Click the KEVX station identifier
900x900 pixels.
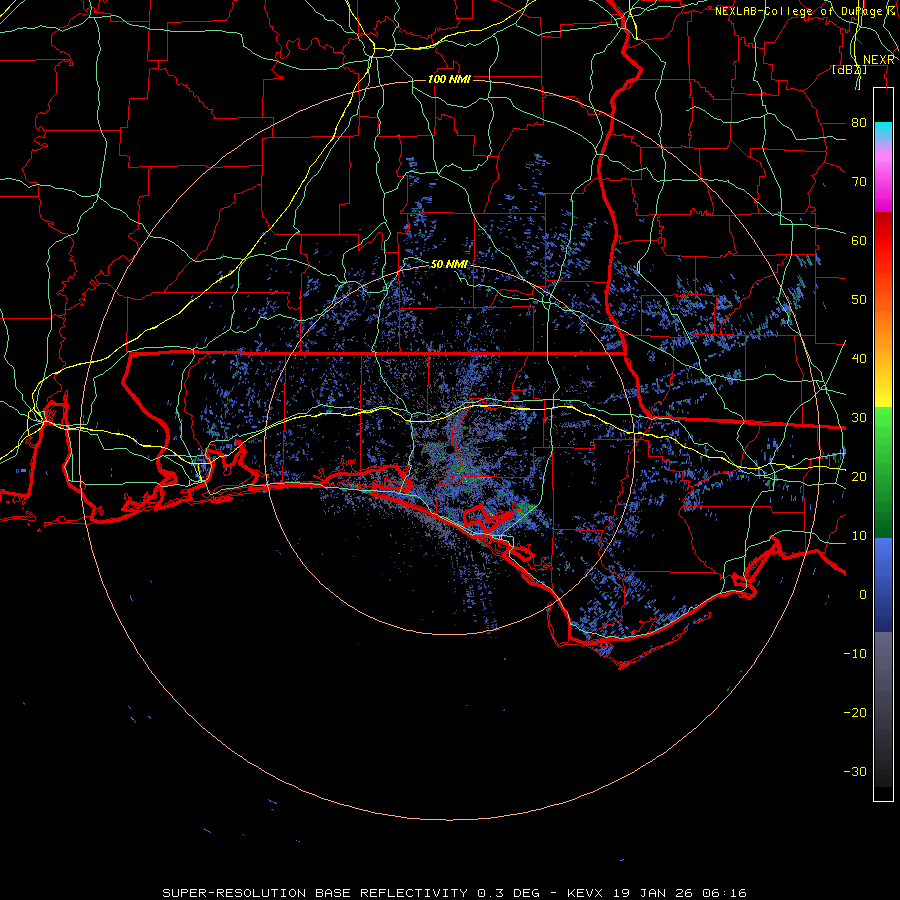(585, 893)
